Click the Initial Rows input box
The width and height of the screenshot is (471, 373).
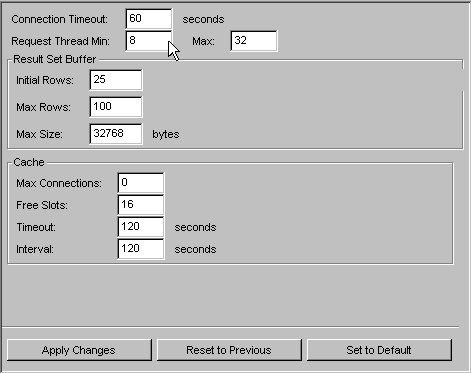pos(116,80)
